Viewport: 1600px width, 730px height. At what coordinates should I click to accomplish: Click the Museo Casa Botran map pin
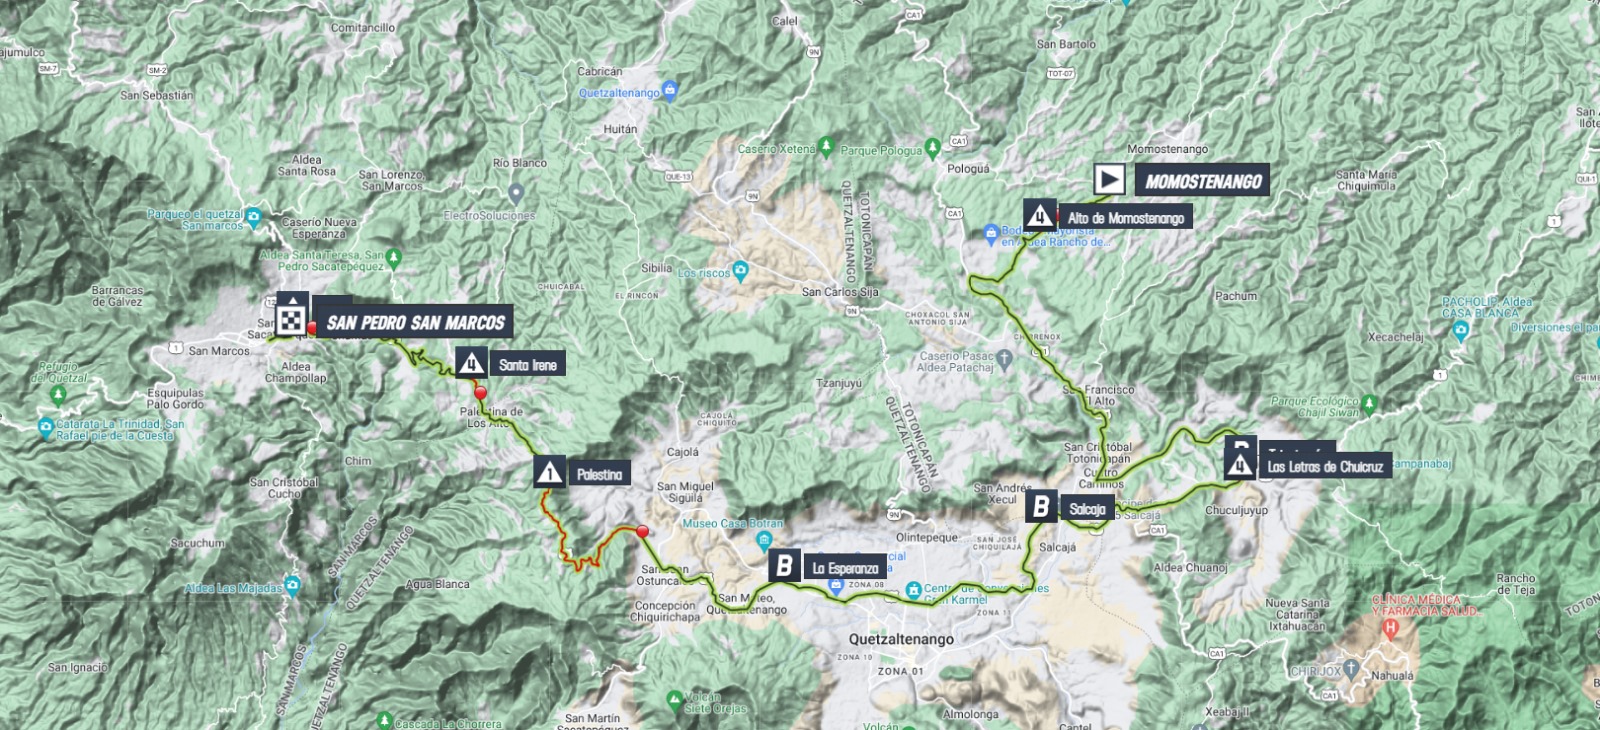coord(764,540)
